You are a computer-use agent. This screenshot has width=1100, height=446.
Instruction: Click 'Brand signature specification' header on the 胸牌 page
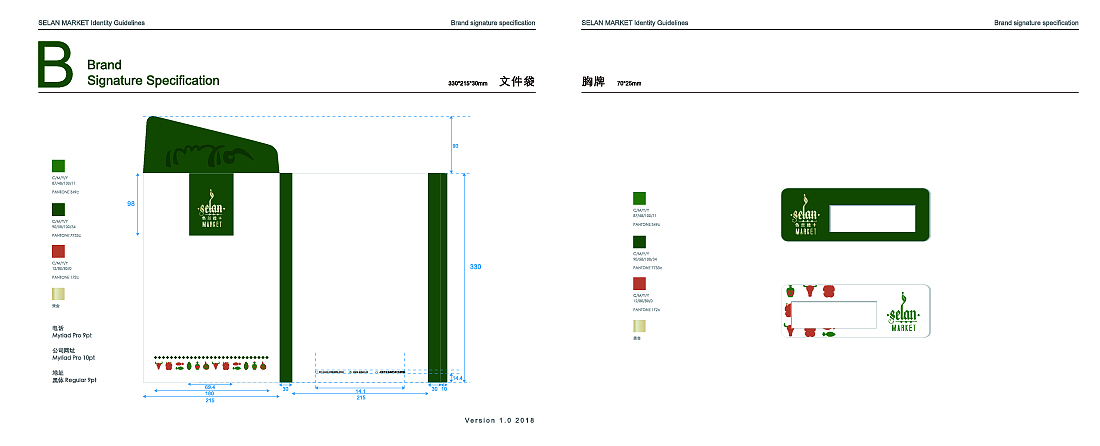(1036, 22)
